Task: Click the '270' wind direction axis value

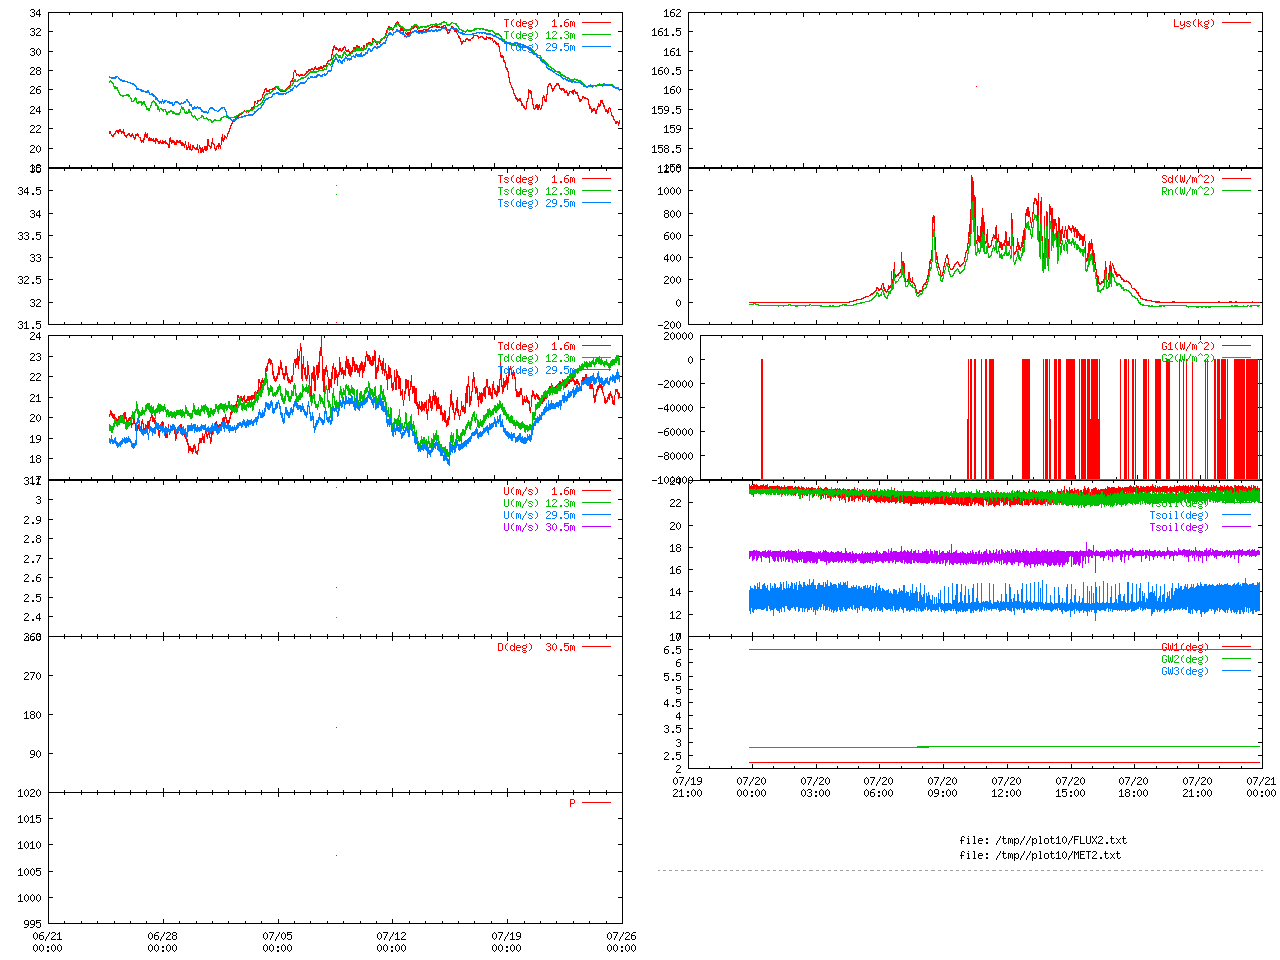Action: [33, 676]
